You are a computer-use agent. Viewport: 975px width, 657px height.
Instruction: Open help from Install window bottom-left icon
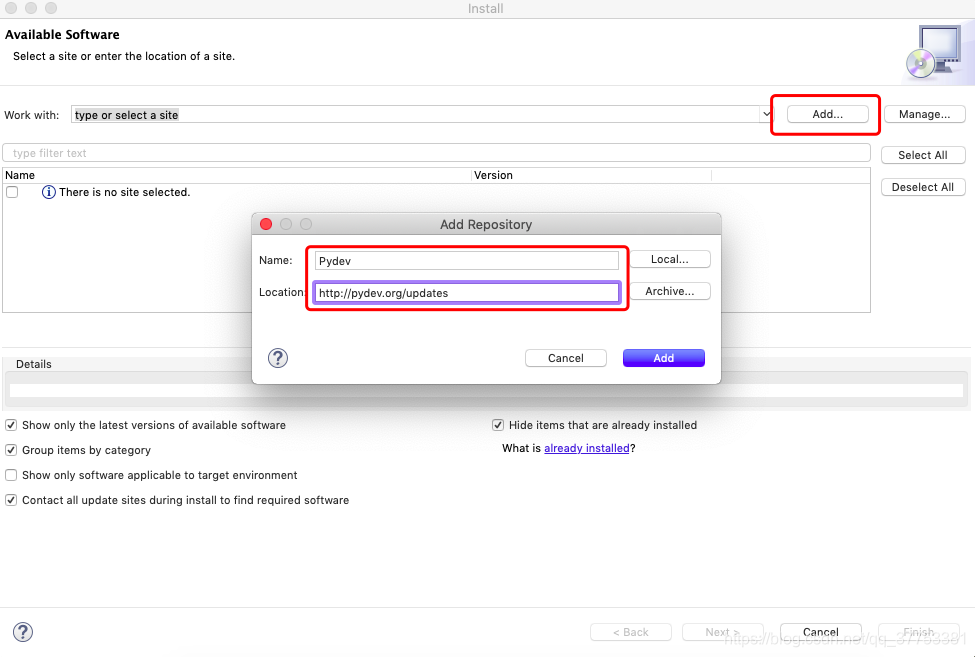point(23,632)
